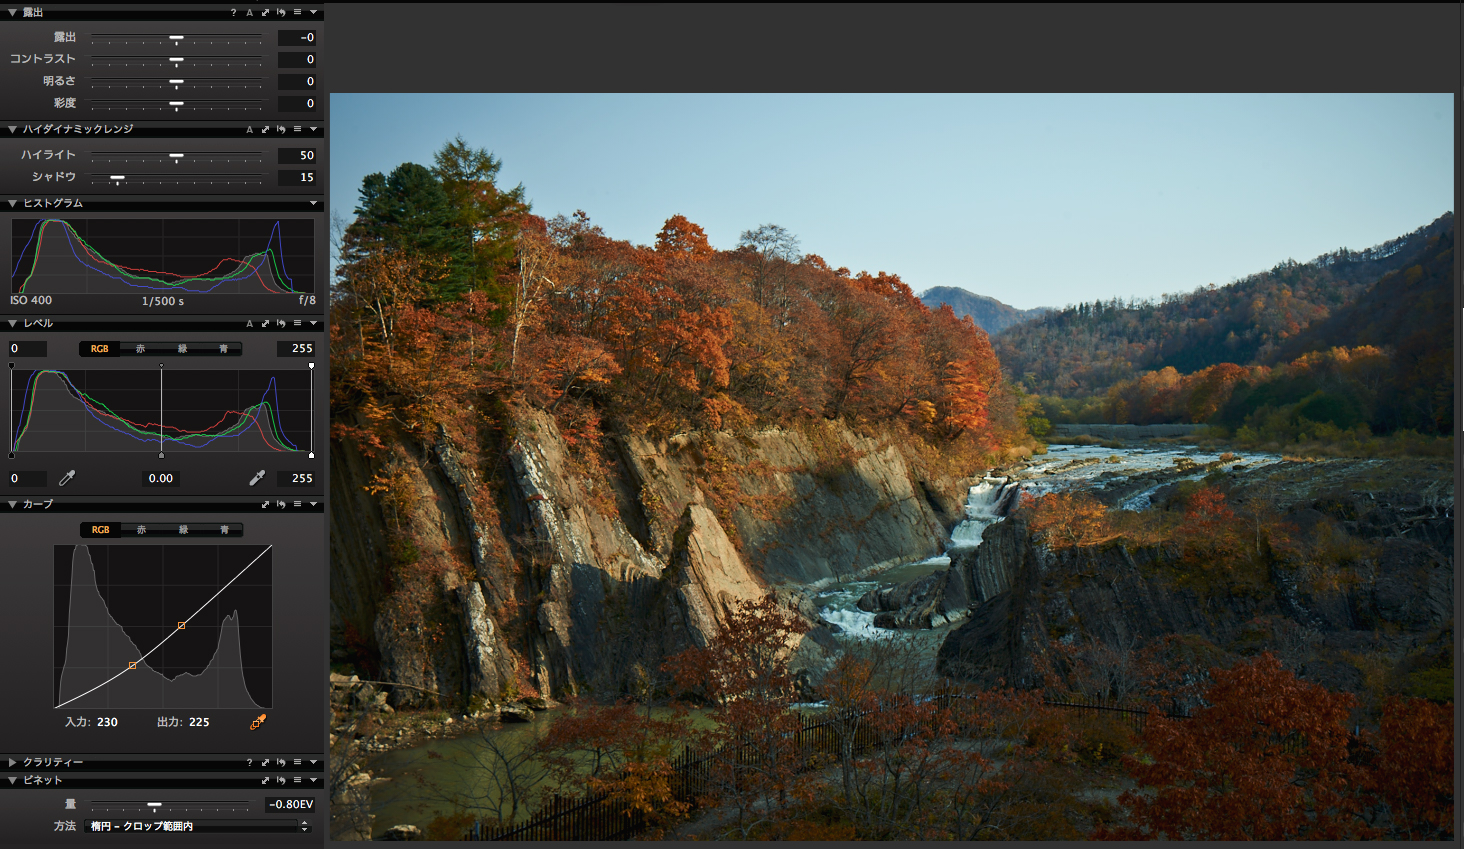Click auto-adjust A icon in レベル panel header
The height and width of the screenshot is (849, 1464).
(x=249, y=324)
